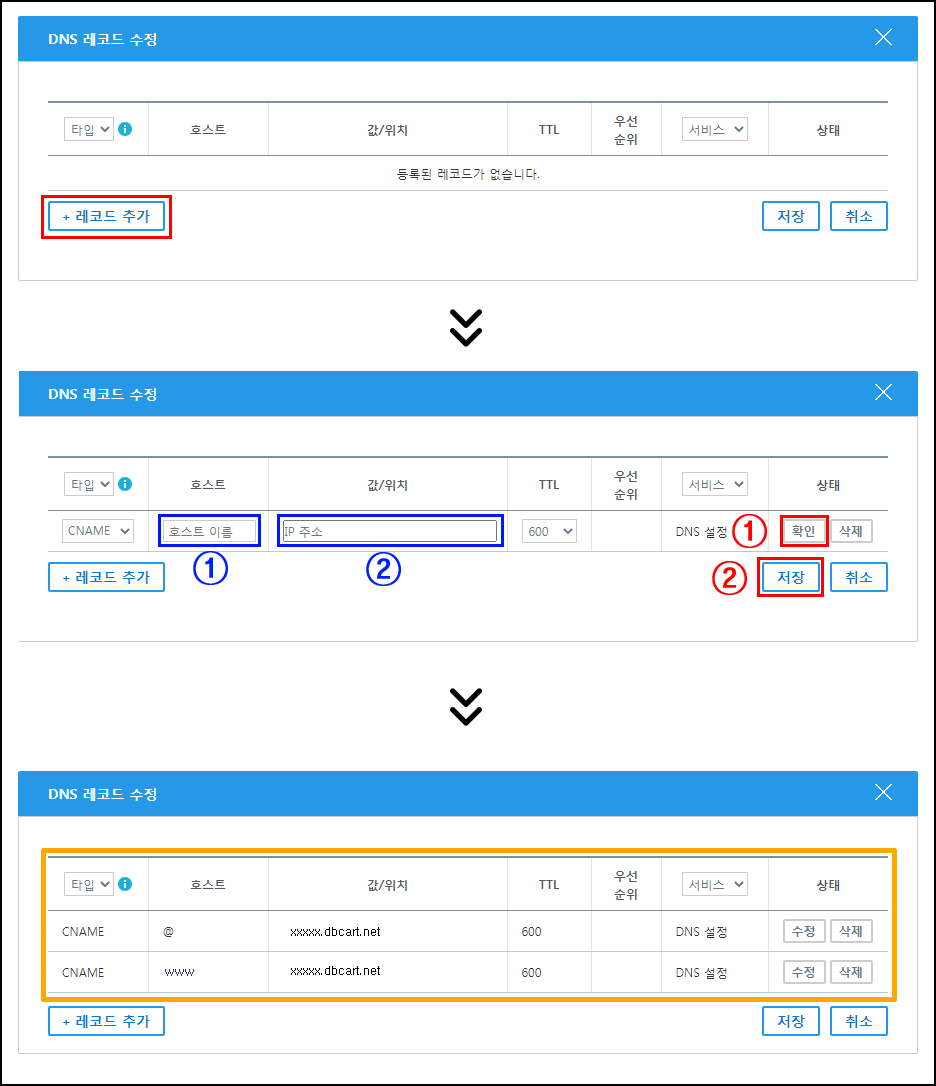Click 삭제 next to the 확인 button

[851, 531]
